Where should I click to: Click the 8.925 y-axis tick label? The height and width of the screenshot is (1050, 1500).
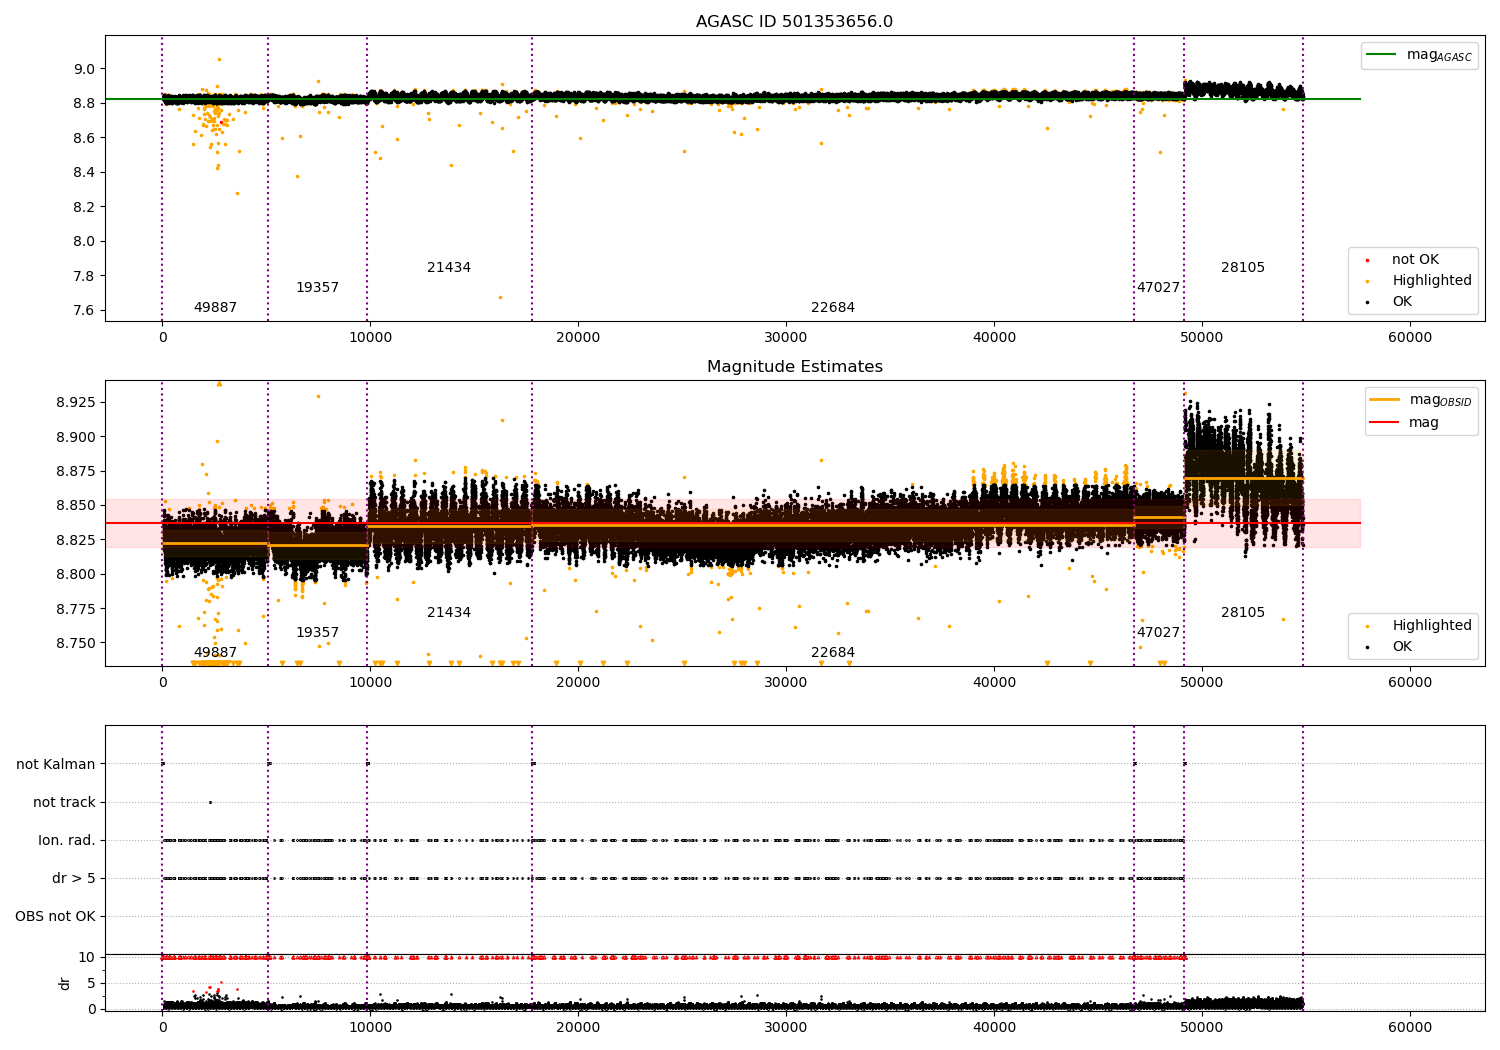tap(75, 402)
